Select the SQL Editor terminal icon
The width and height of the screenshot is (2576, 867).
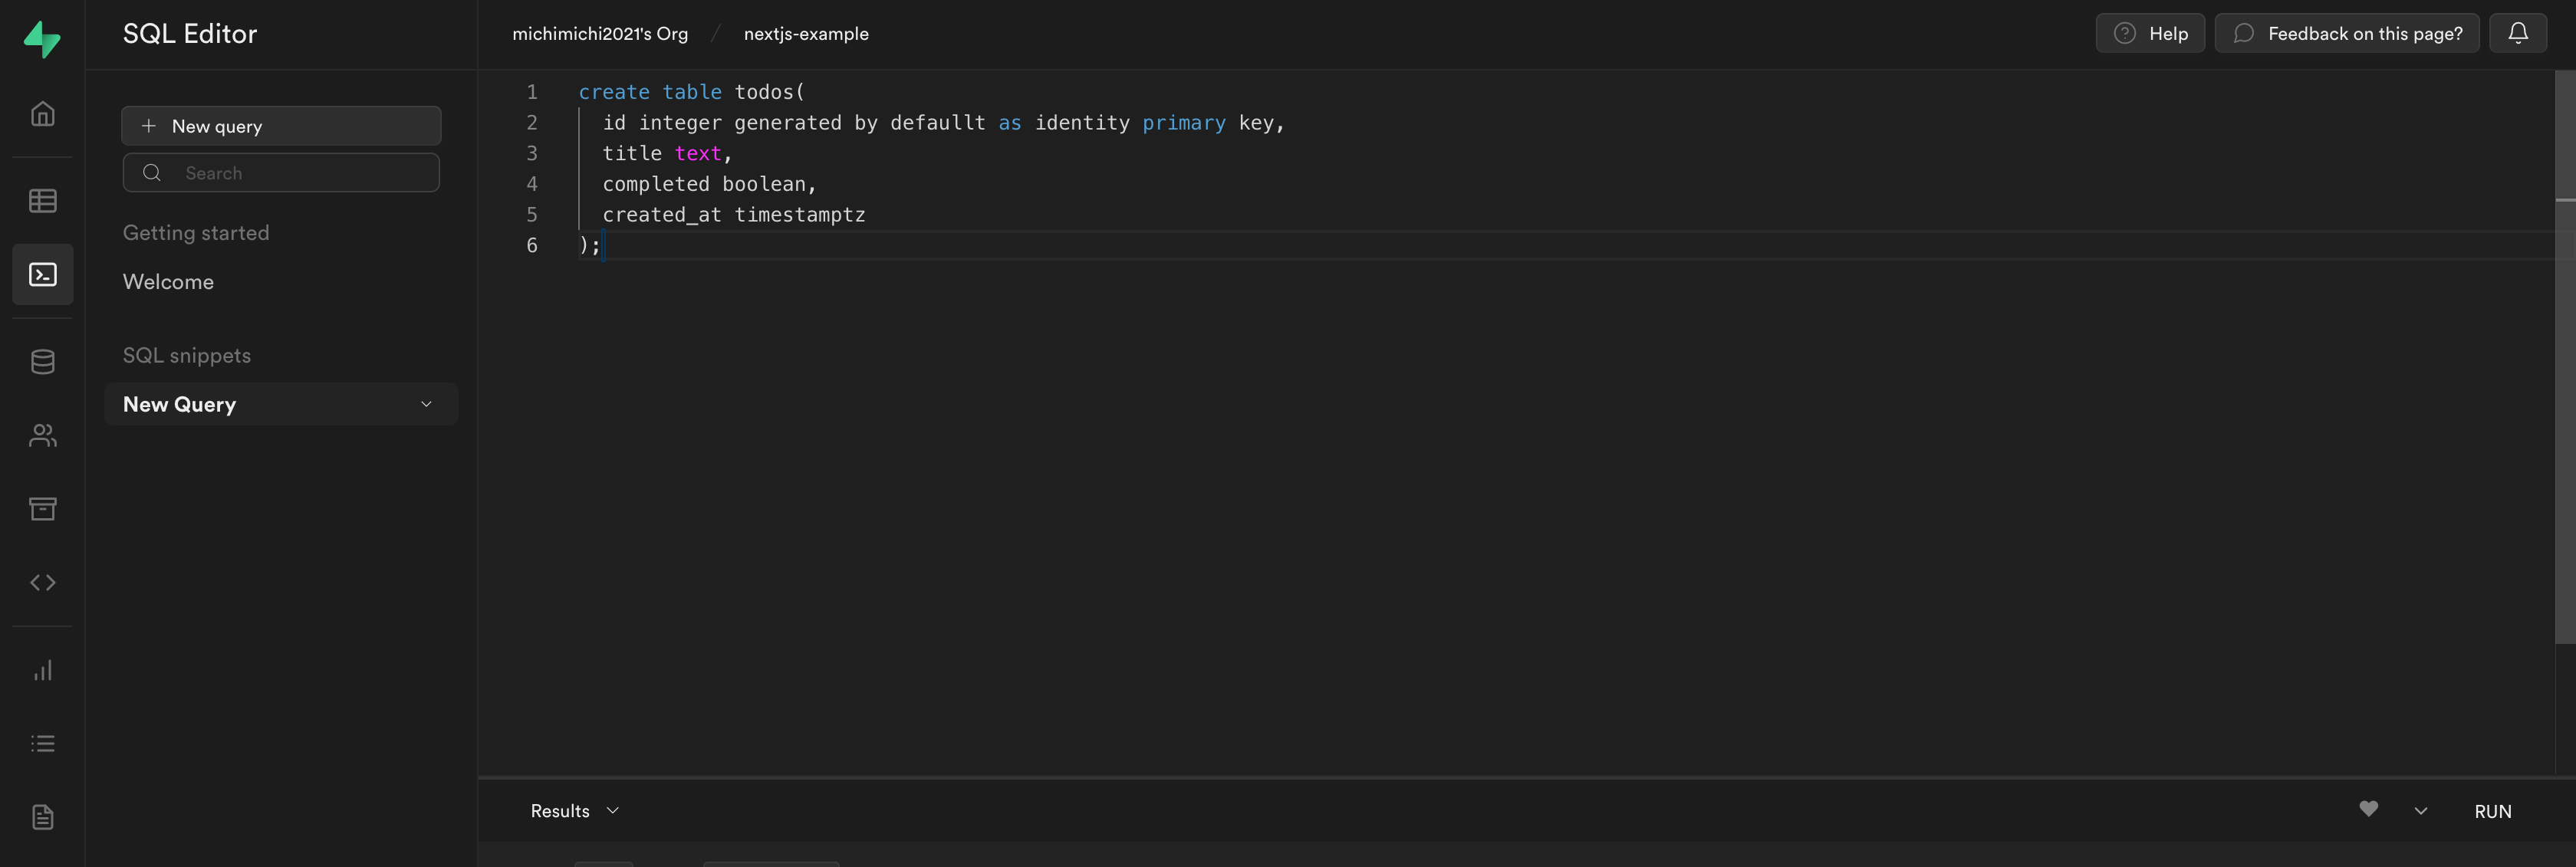(42, 274)
